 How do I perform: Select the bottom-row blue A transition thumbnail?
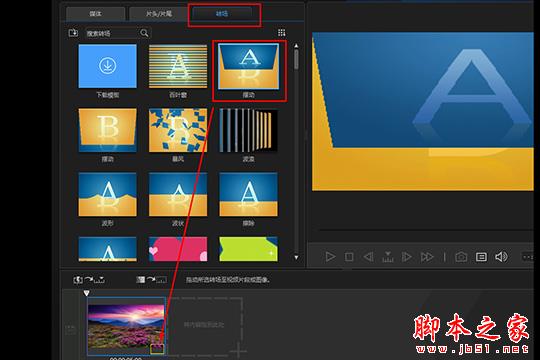pyautogui.click(x=107, y=249)
